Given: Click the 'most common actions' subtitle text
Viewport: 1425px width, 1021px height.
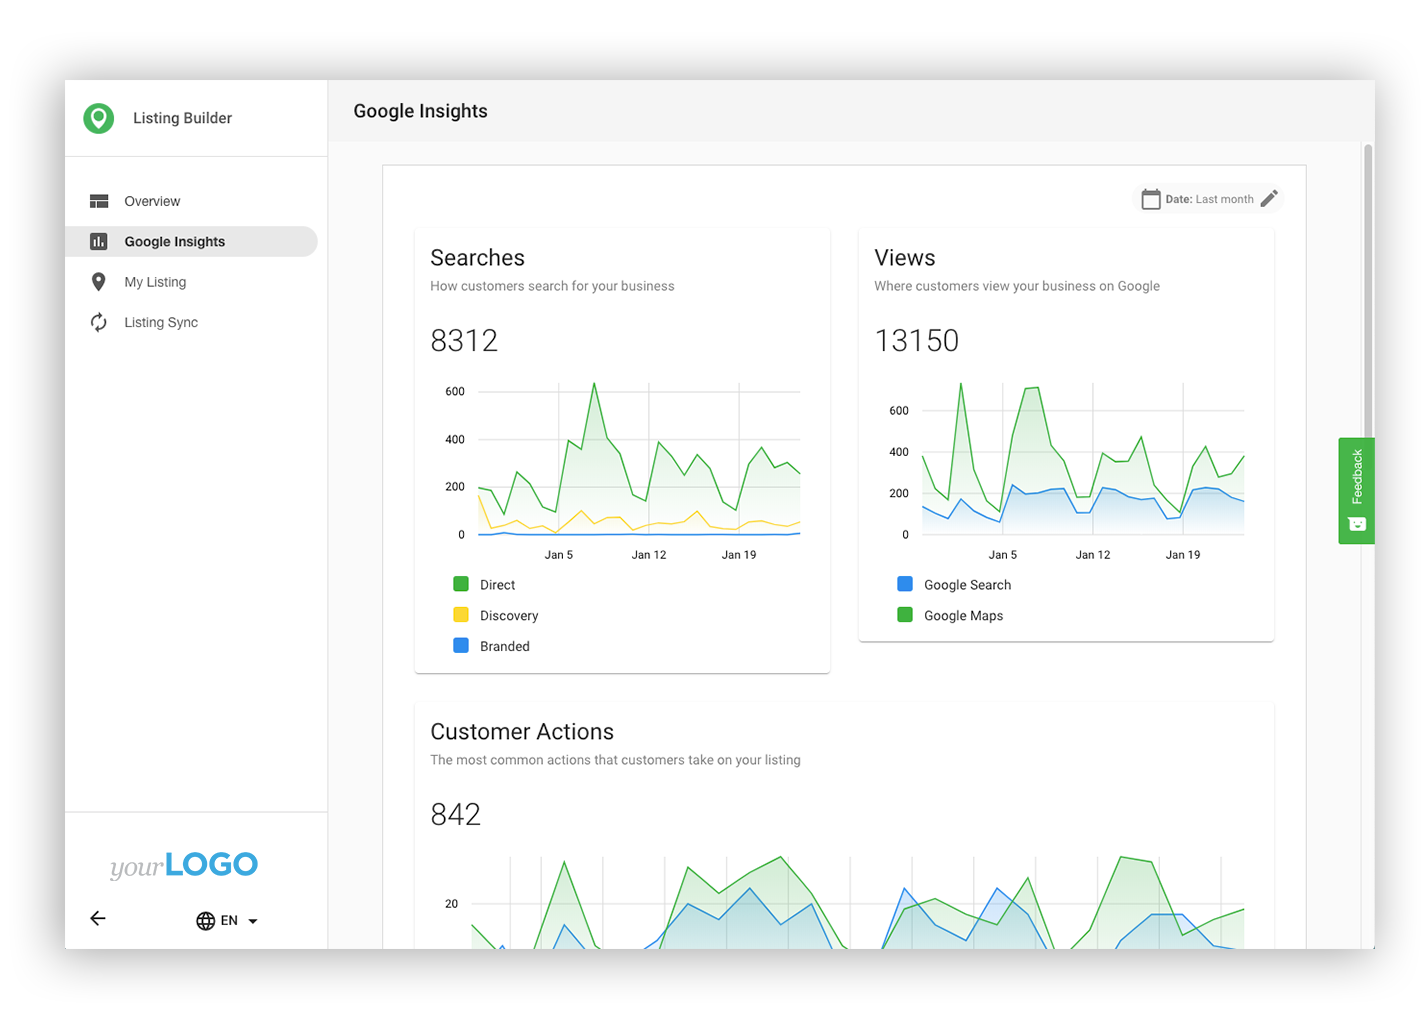Looking at the screenshot, I should click(615, 760).
